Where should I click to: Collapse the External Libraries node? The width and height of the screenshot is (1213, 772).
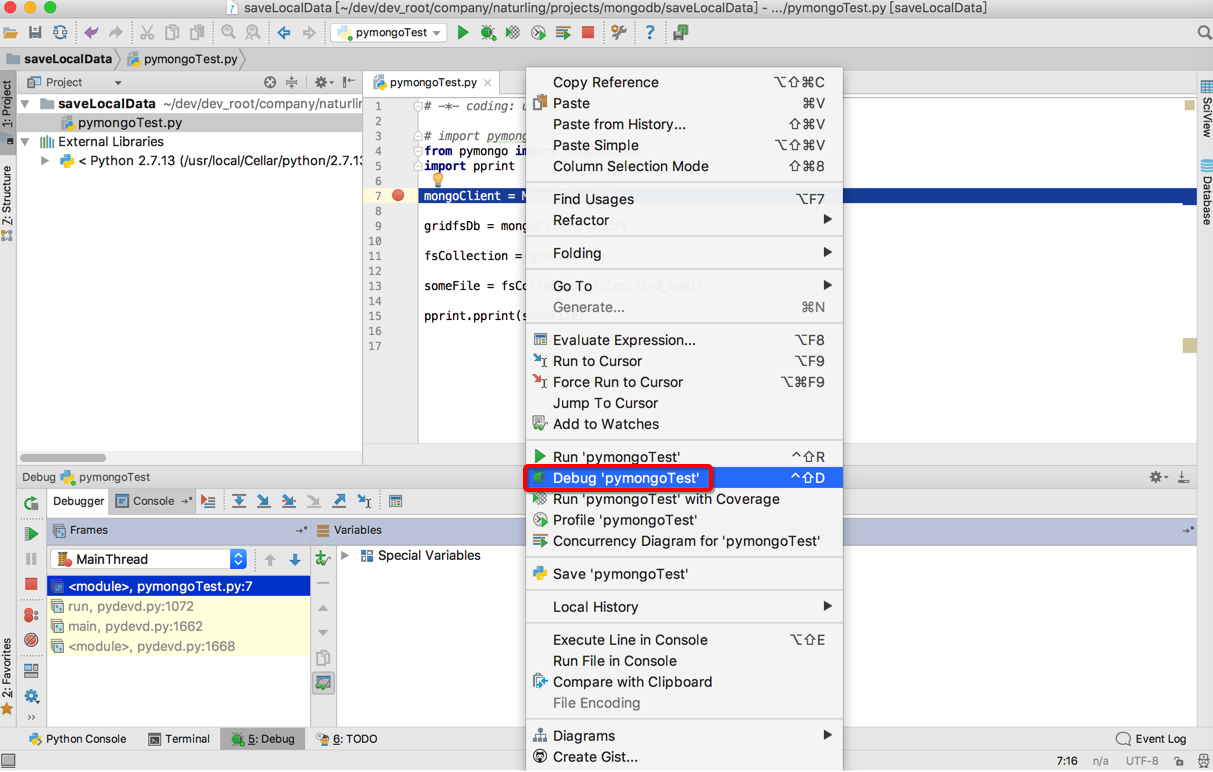coord(25,142)
